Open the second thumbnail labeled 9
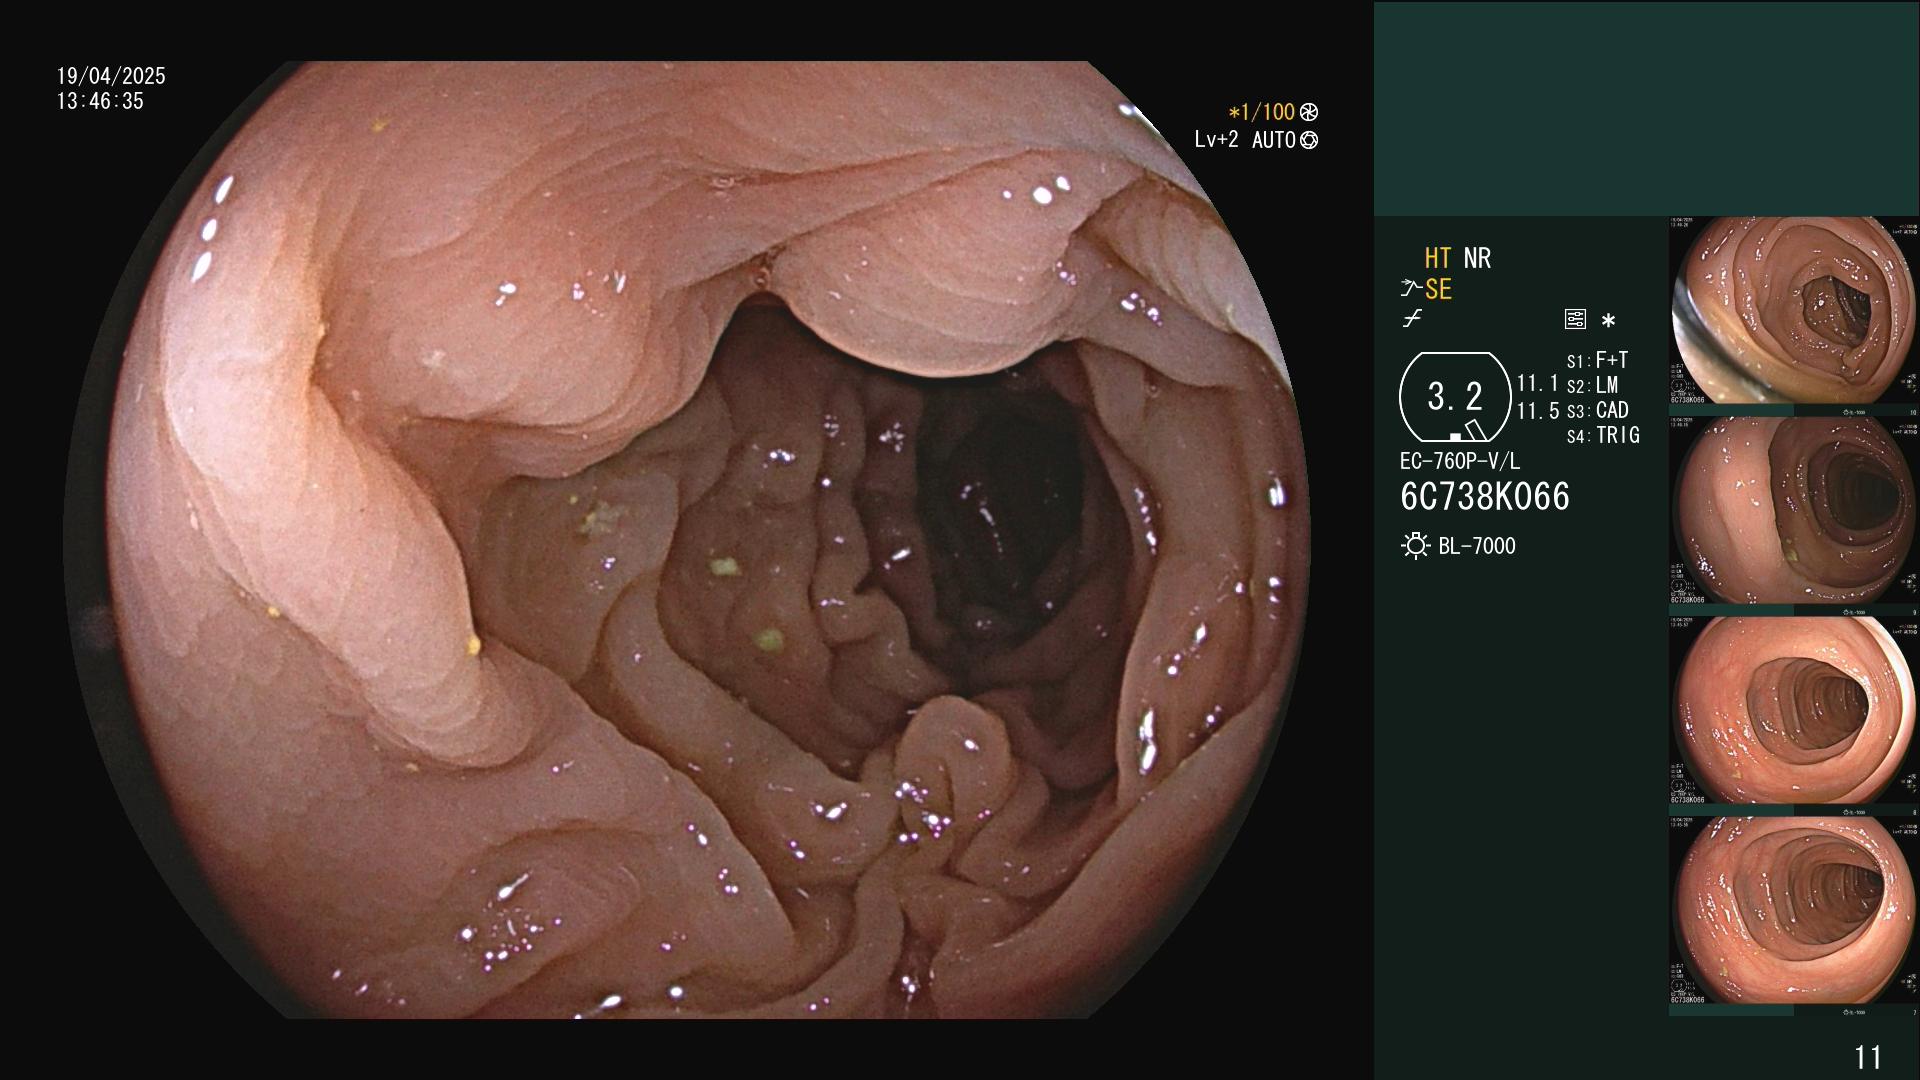Image resolution: width=1920 pixels, height=1080 pixels. (x=1794, y=511)
